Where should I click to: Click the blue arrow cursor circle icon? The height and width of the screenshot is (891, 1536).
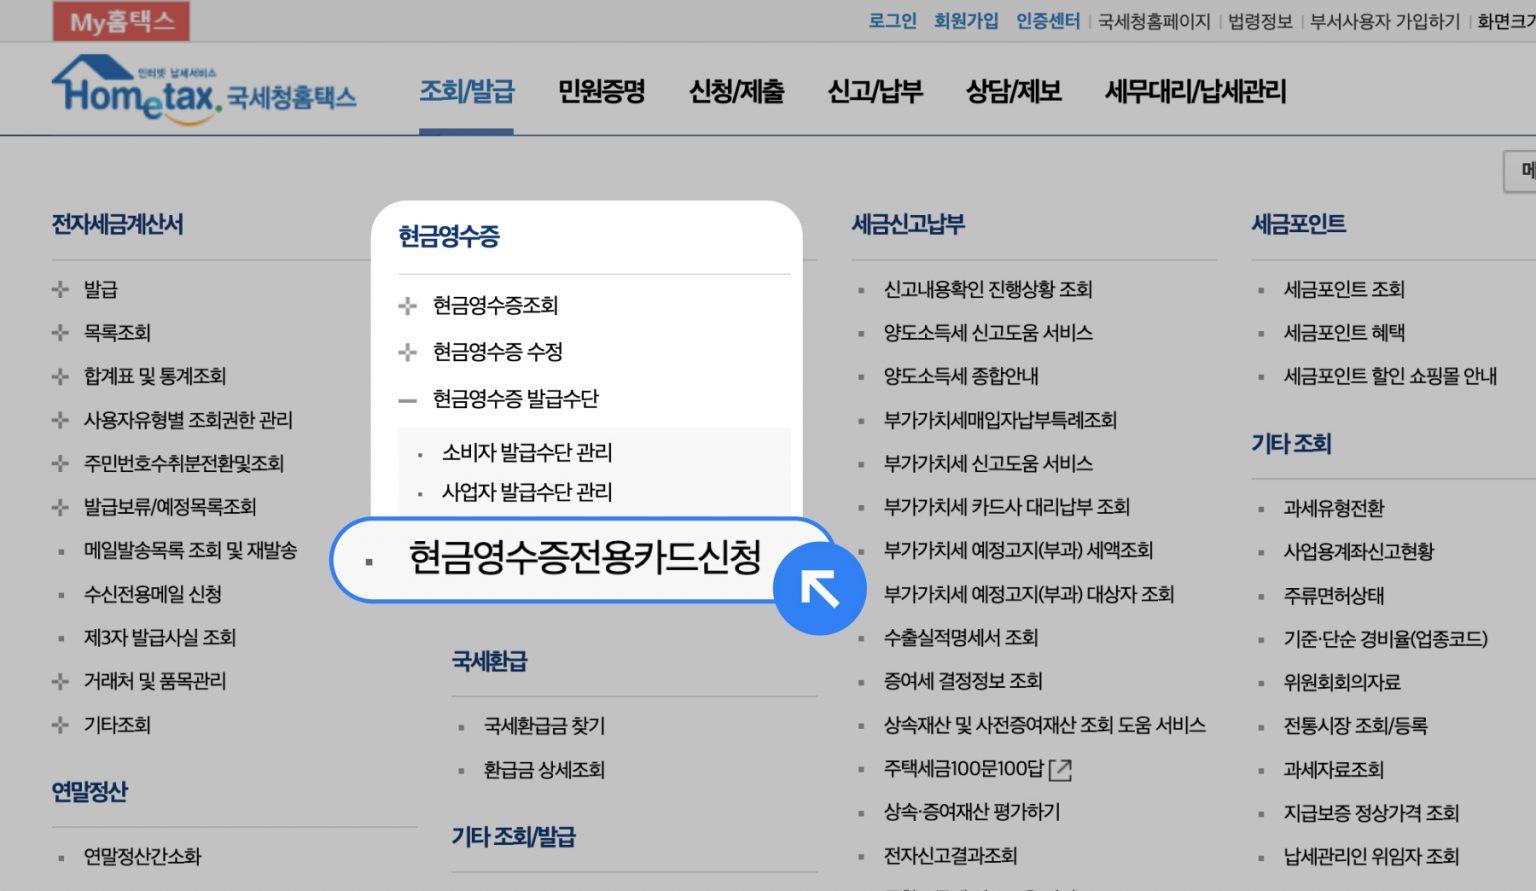[819, 589]
